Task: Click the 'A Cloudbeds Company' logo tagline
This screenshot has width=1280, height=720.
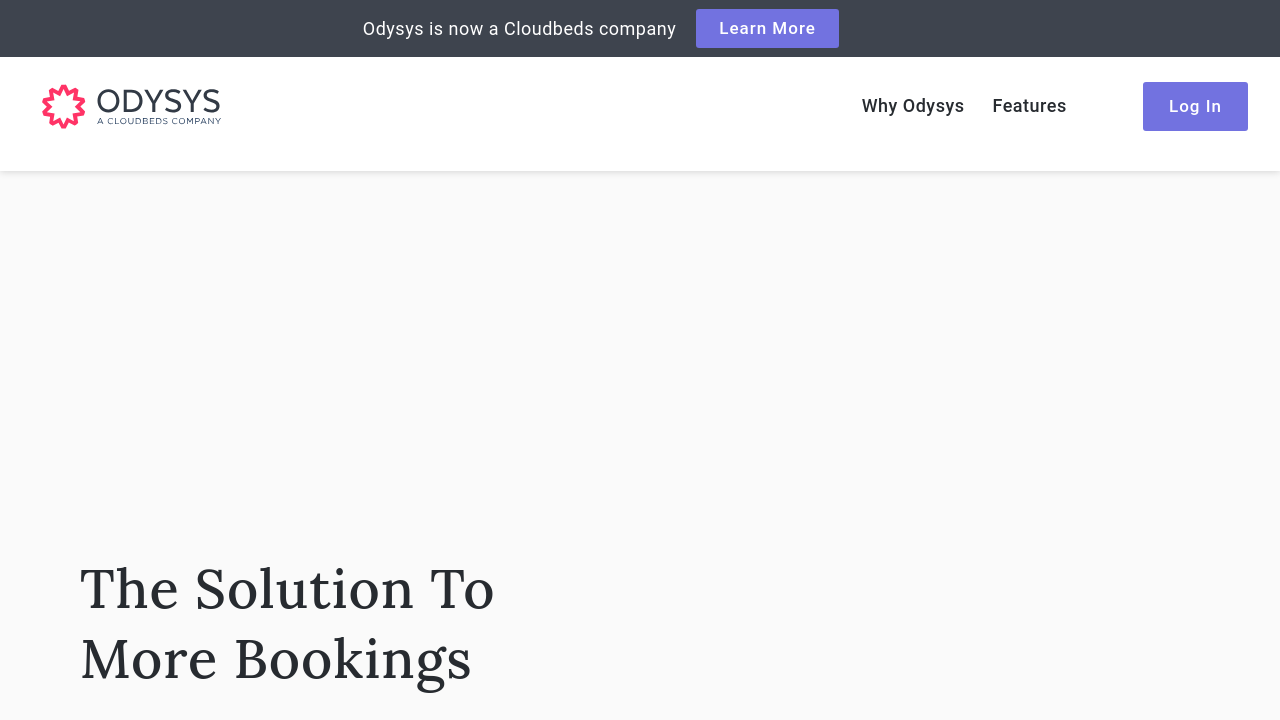Action: coord(159,121)
